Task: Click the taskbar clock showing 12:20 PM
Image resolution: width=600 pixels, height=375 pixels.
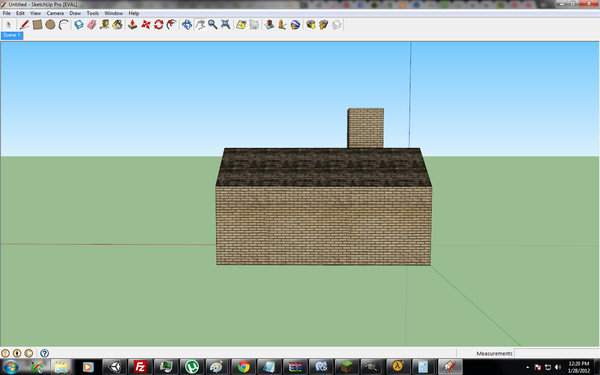Action: (x=579, y=367)
